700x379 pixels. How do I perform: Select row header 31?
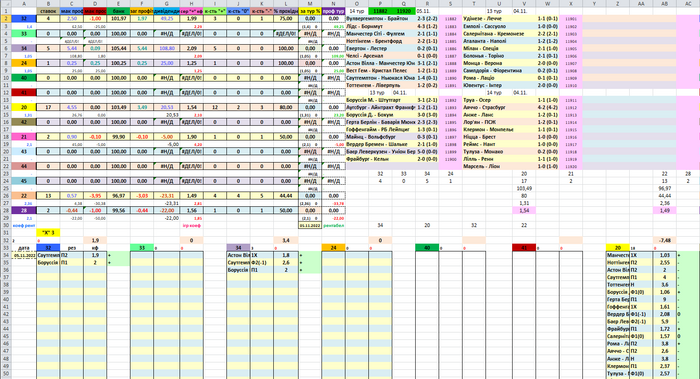click(x=5, y=233)
